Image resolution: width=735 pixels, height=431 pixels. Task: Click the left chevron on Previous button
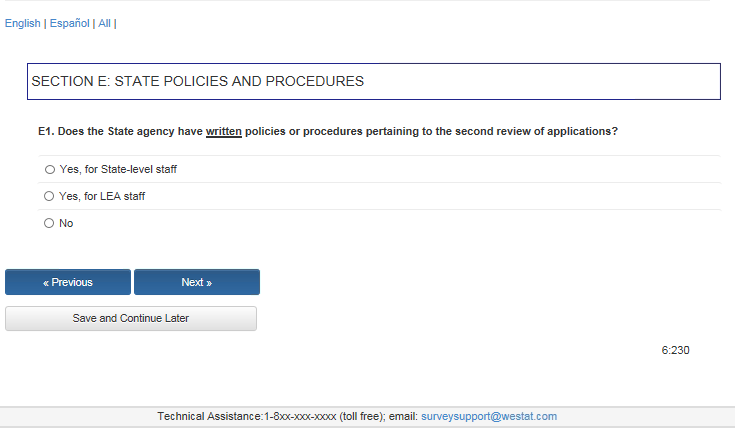click(x=46, y=283)
